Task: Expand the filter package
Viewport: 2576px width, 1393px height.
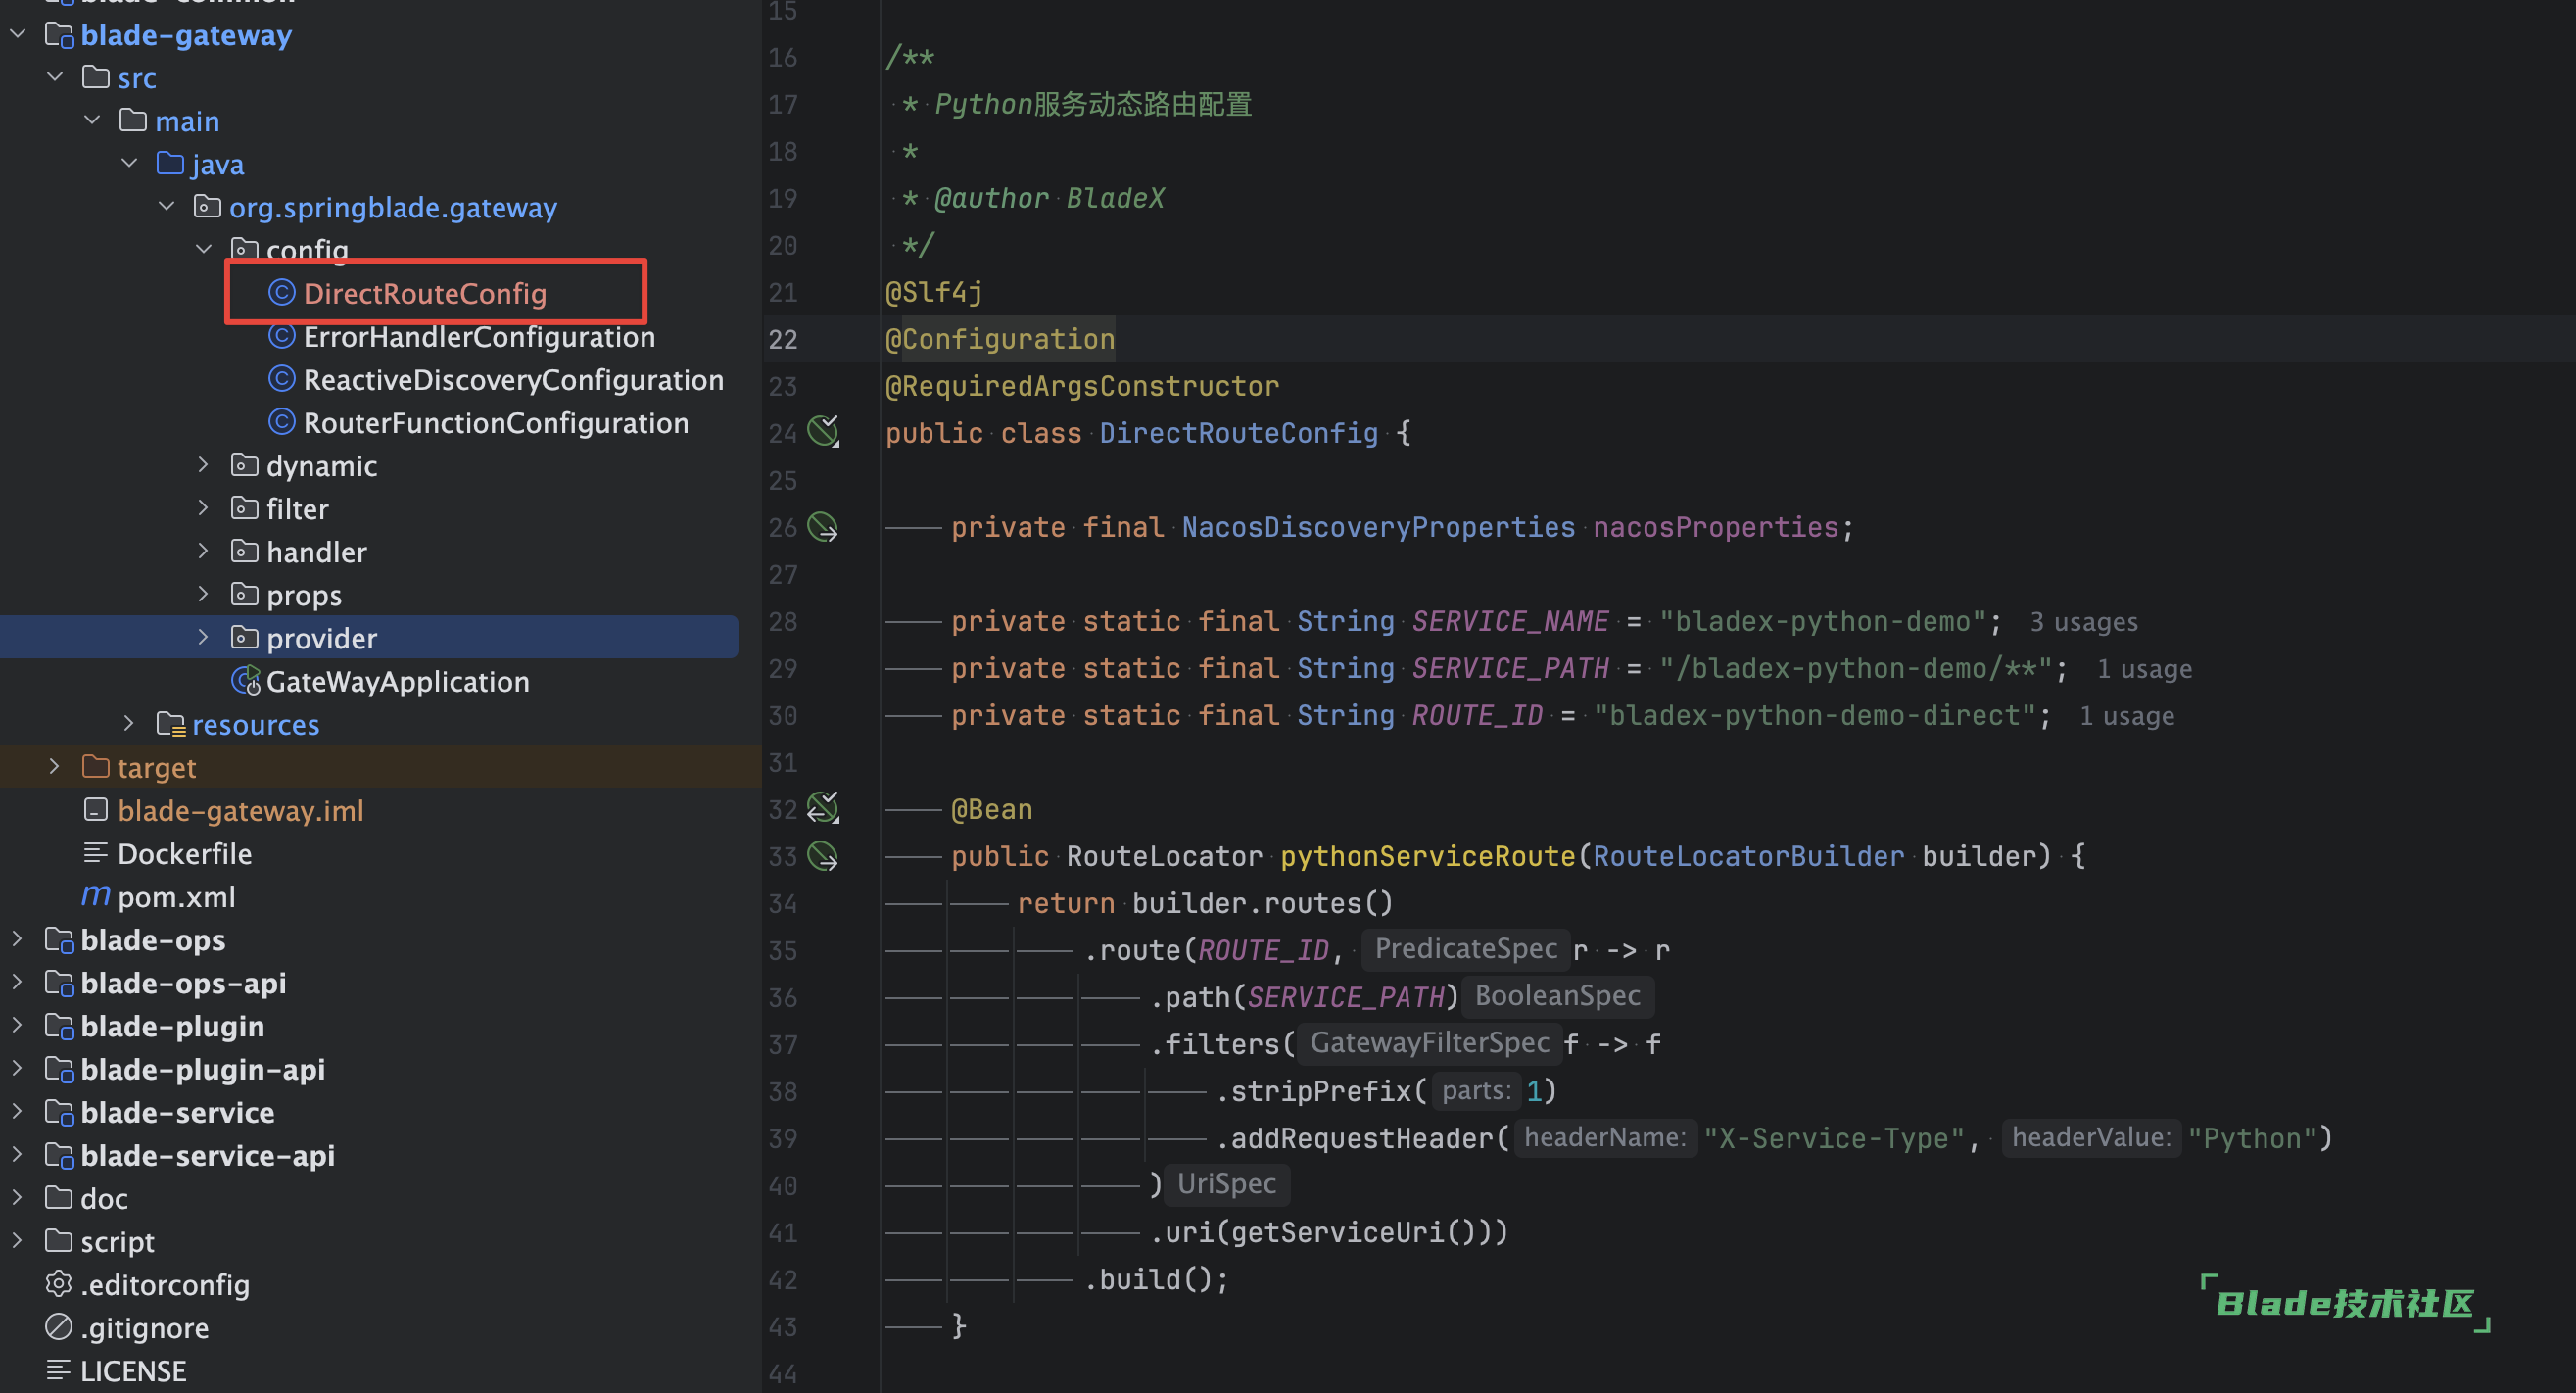Action: (x=203, y=508)
